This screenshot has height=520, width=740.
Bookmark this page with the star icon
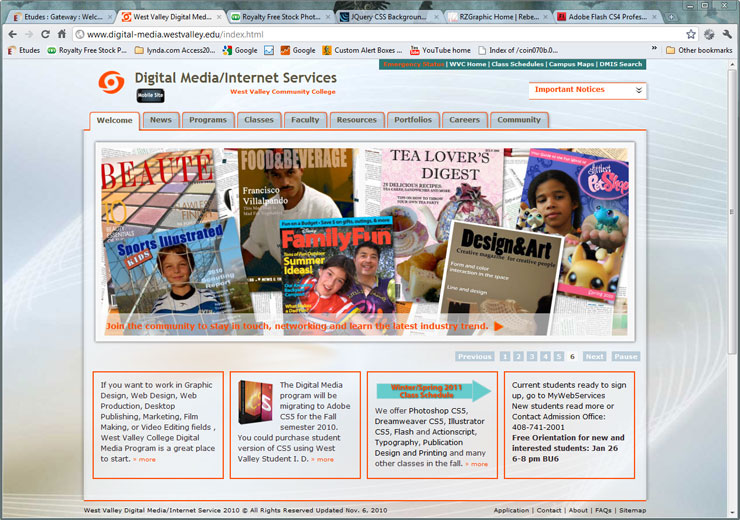tap(691, 34)
